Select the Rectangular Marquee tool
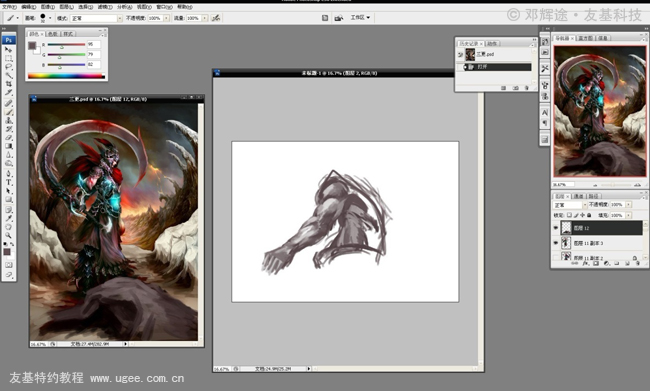 (8, 58)
